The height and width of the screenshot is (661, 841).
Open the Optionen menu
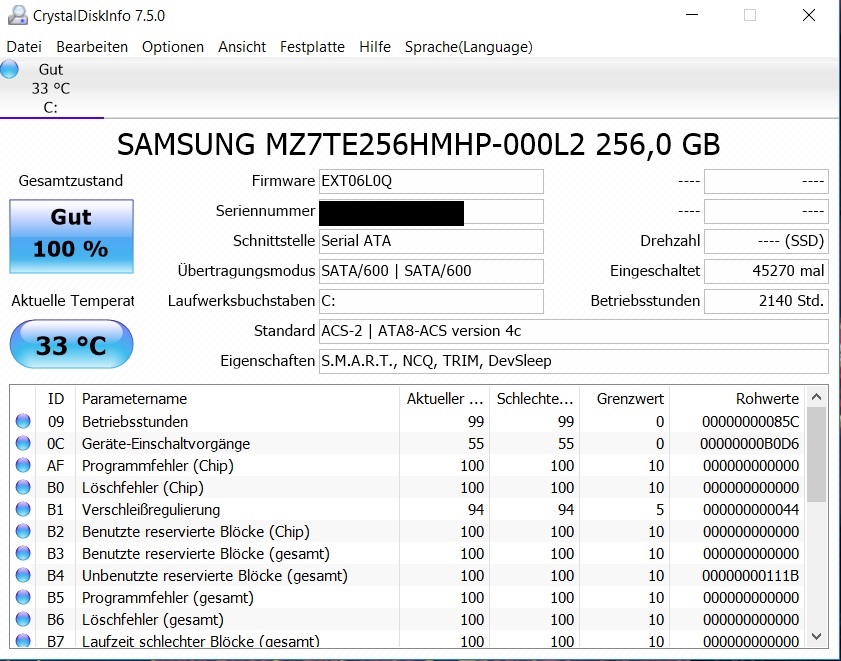coord(173,47)
